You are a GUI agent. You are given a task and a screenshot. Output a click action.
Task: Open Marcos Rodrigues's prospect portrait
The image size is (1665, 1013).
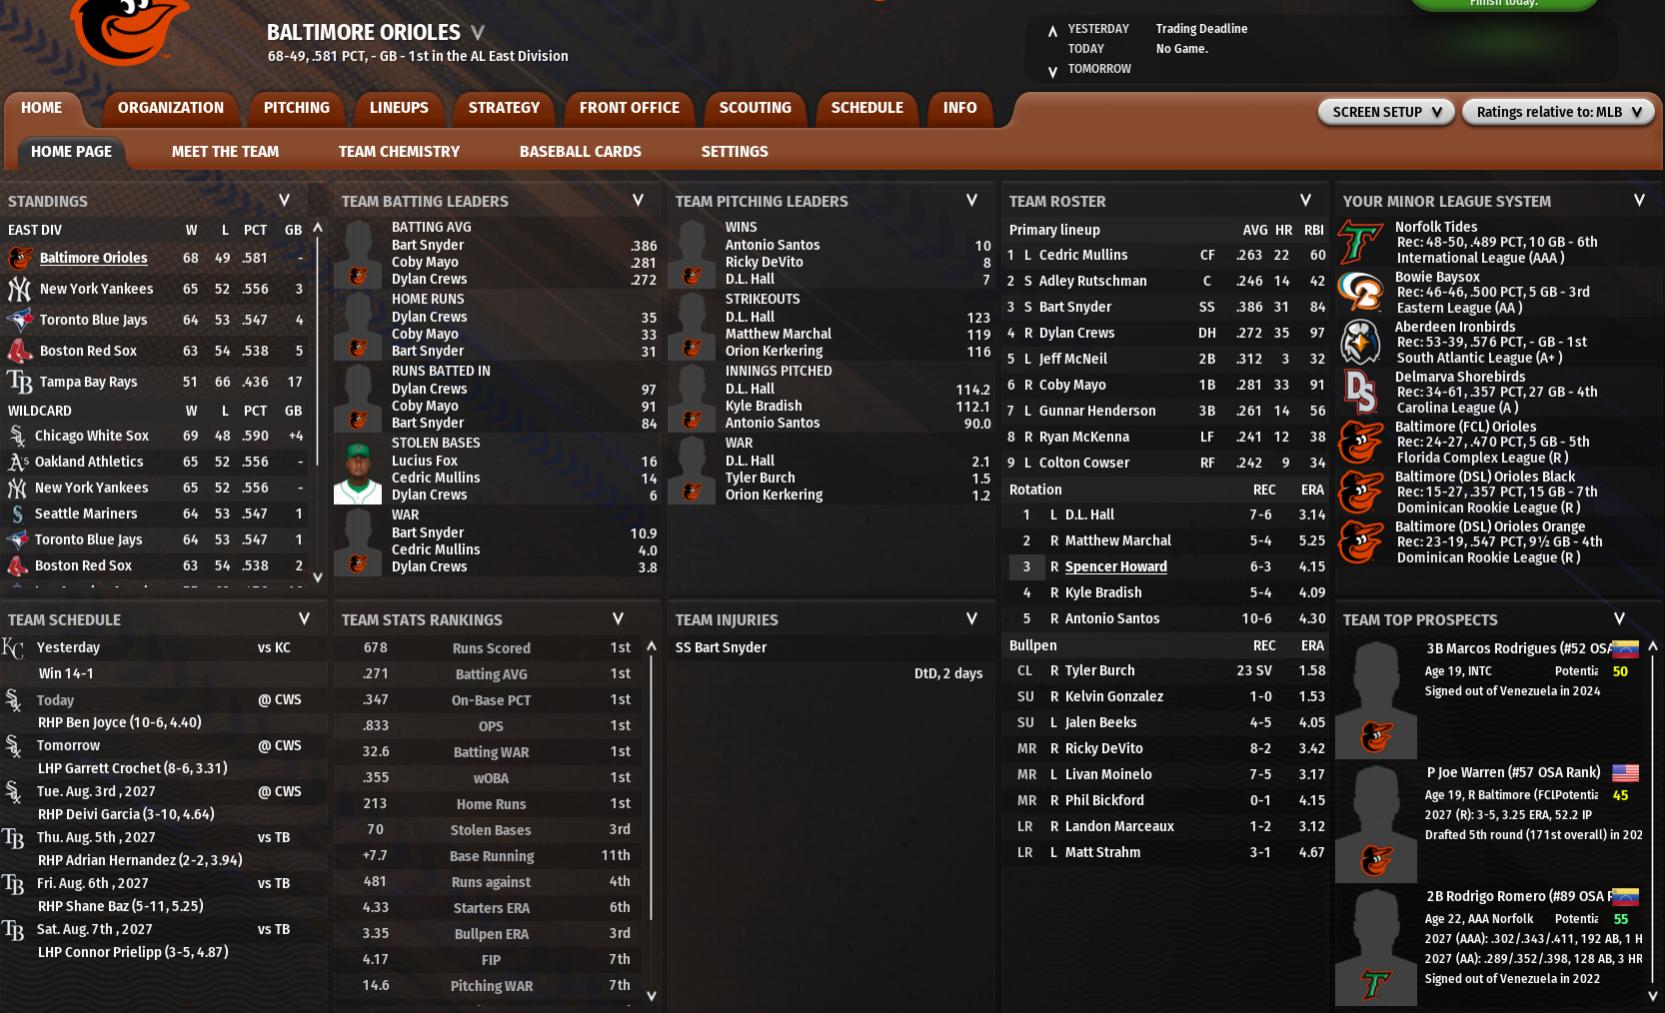1376,699
